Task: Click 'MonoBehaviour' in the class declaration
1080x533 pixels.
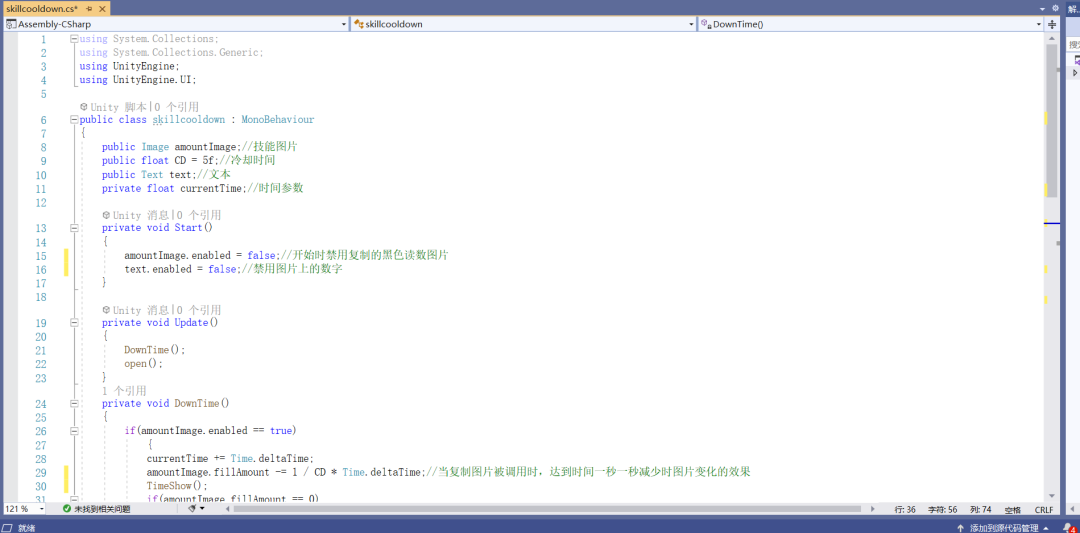Action: (x=278, y=120)
